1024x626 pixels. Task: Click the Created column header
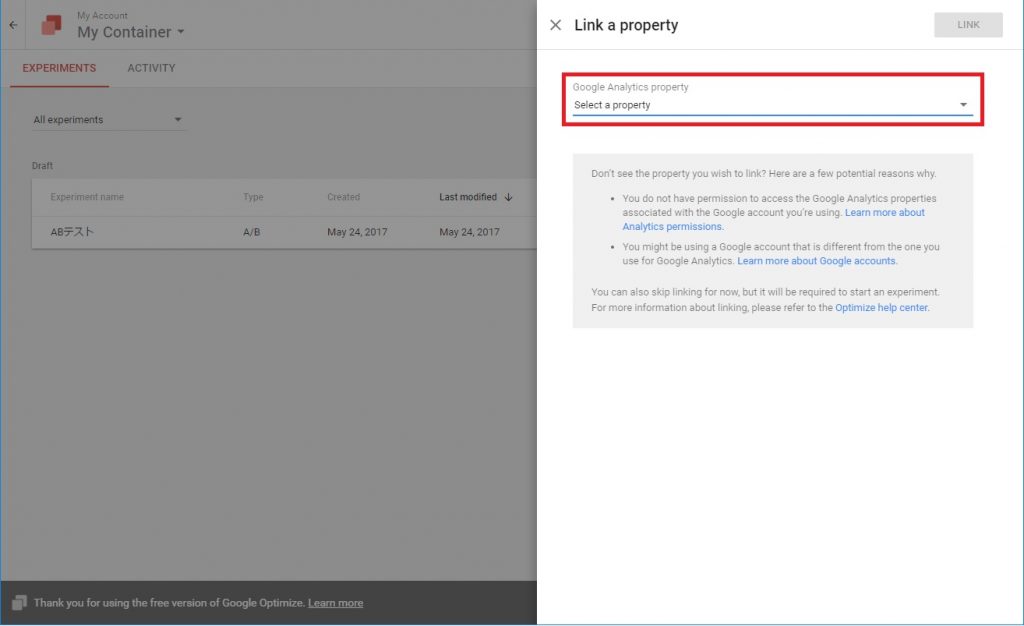[344, 197]
